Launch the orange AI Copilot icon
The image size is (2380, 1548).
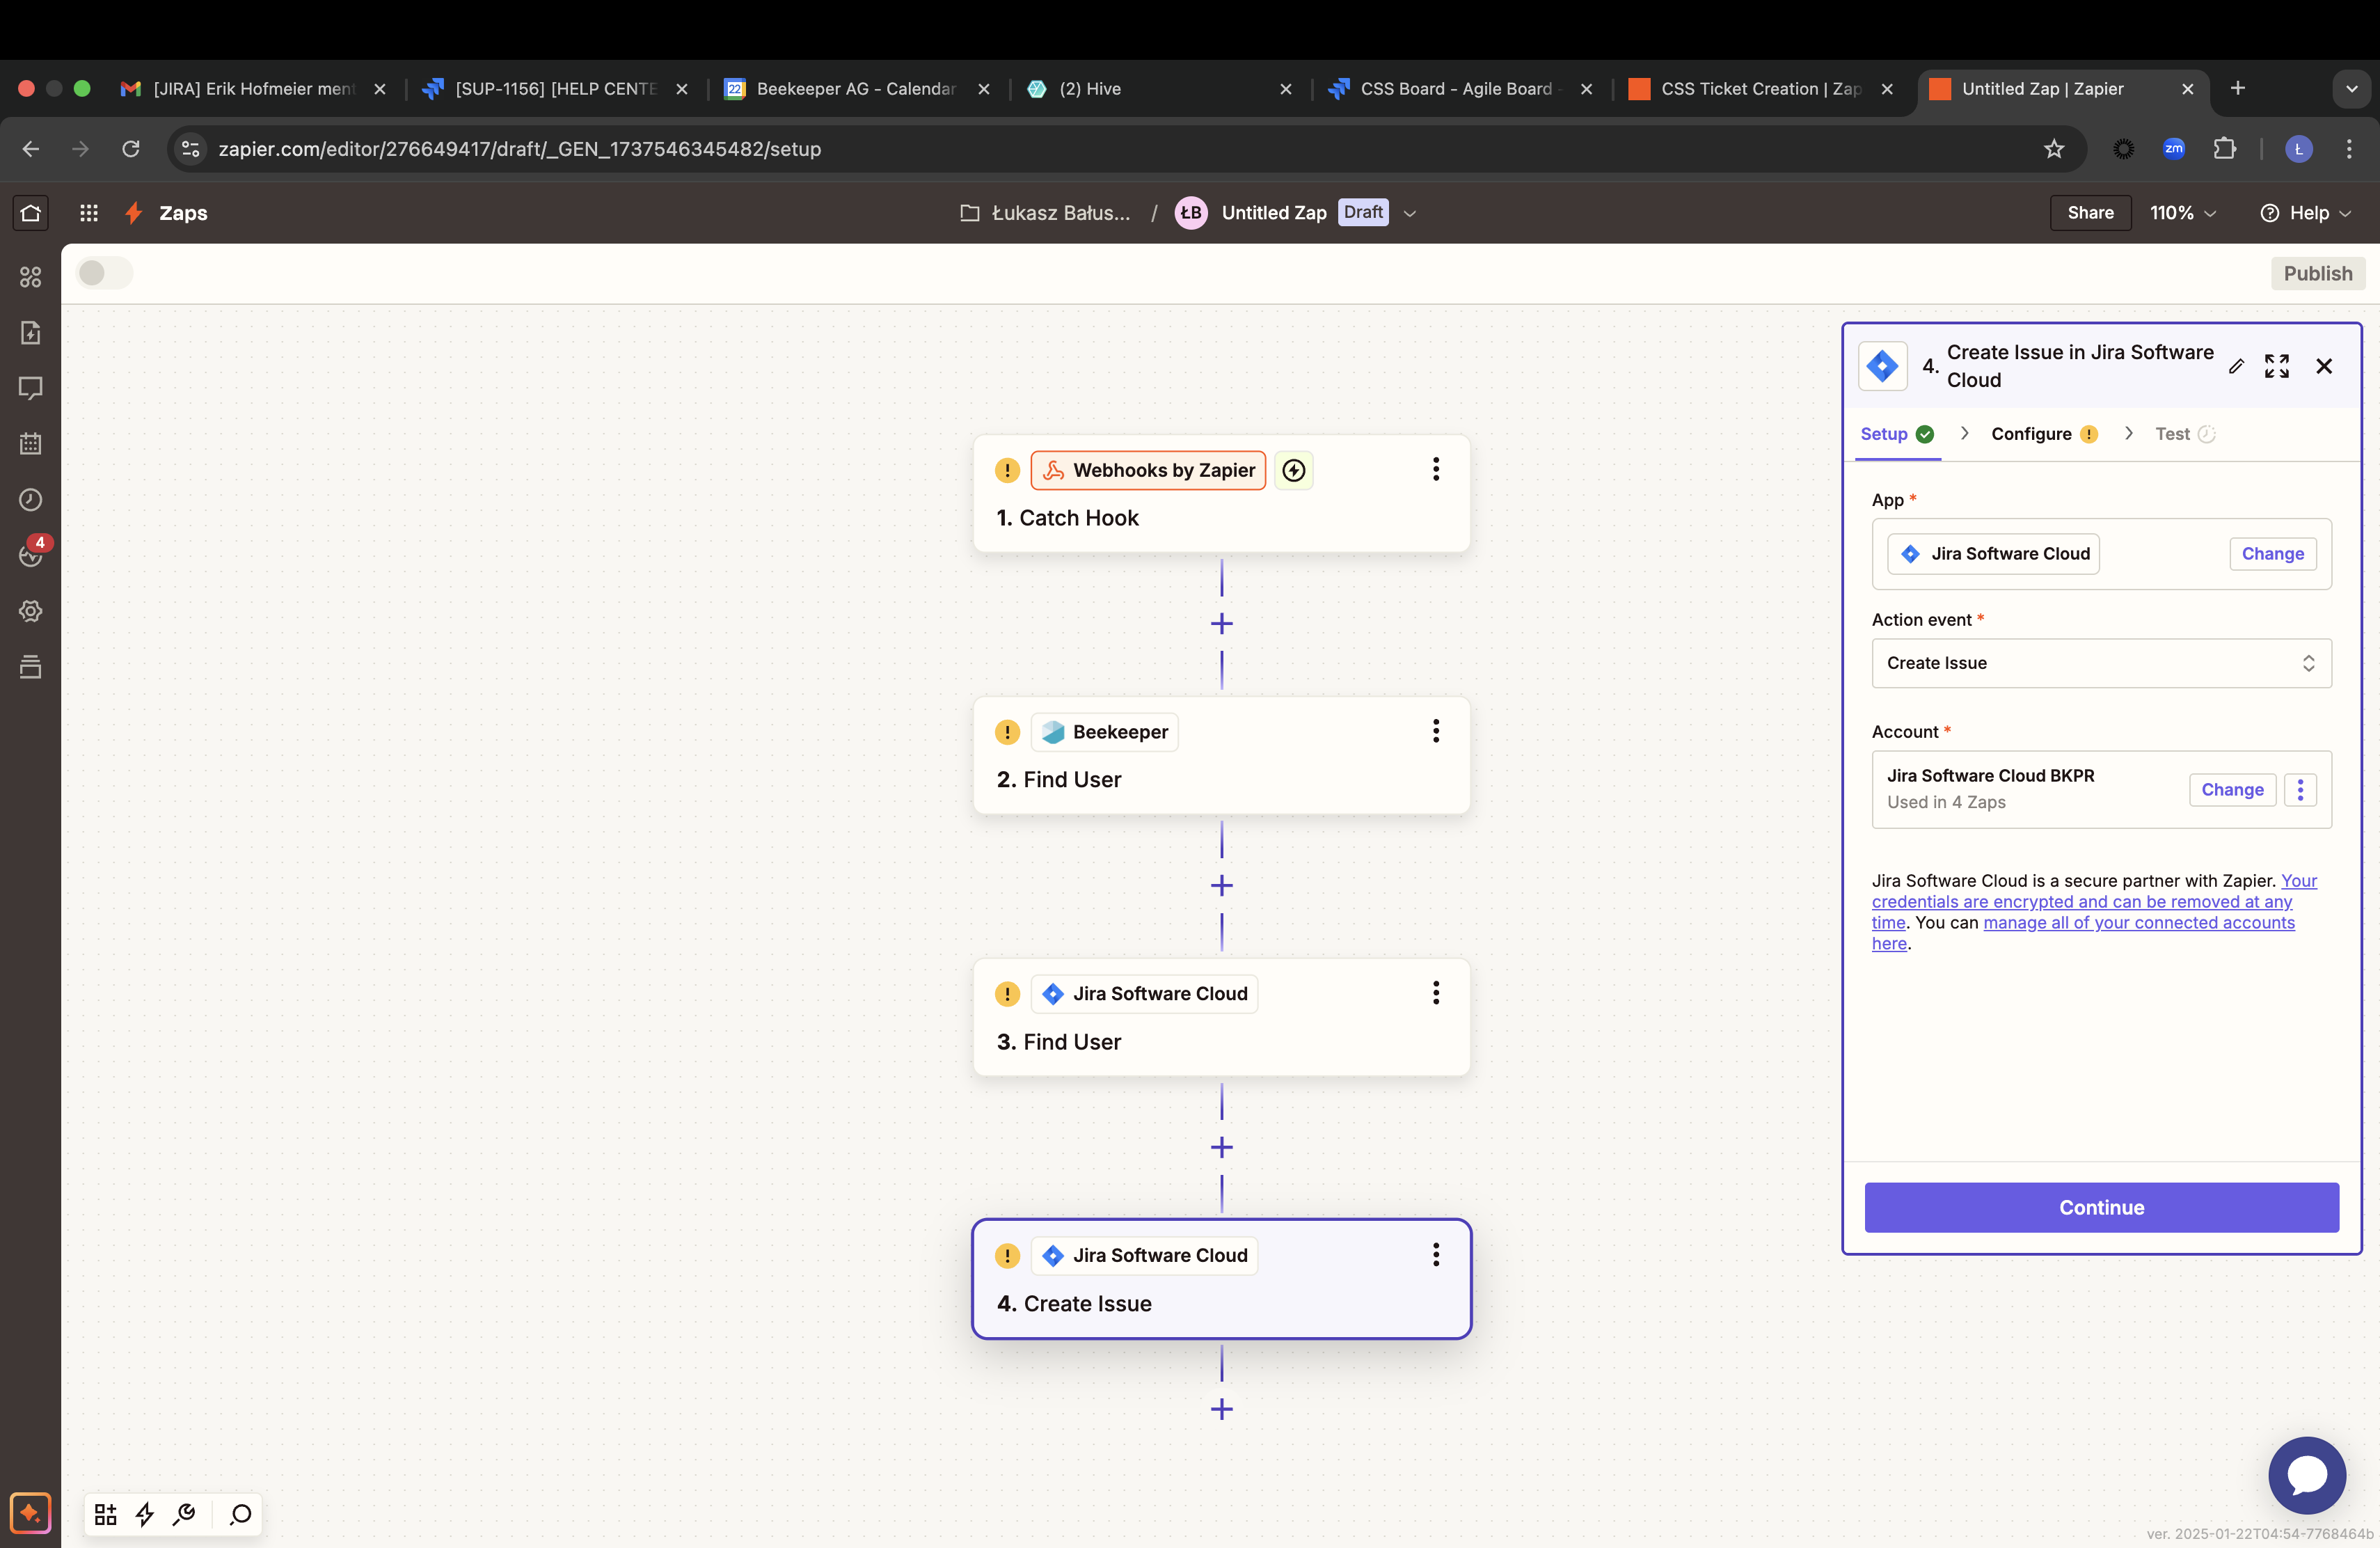[x=30, y=1513]
